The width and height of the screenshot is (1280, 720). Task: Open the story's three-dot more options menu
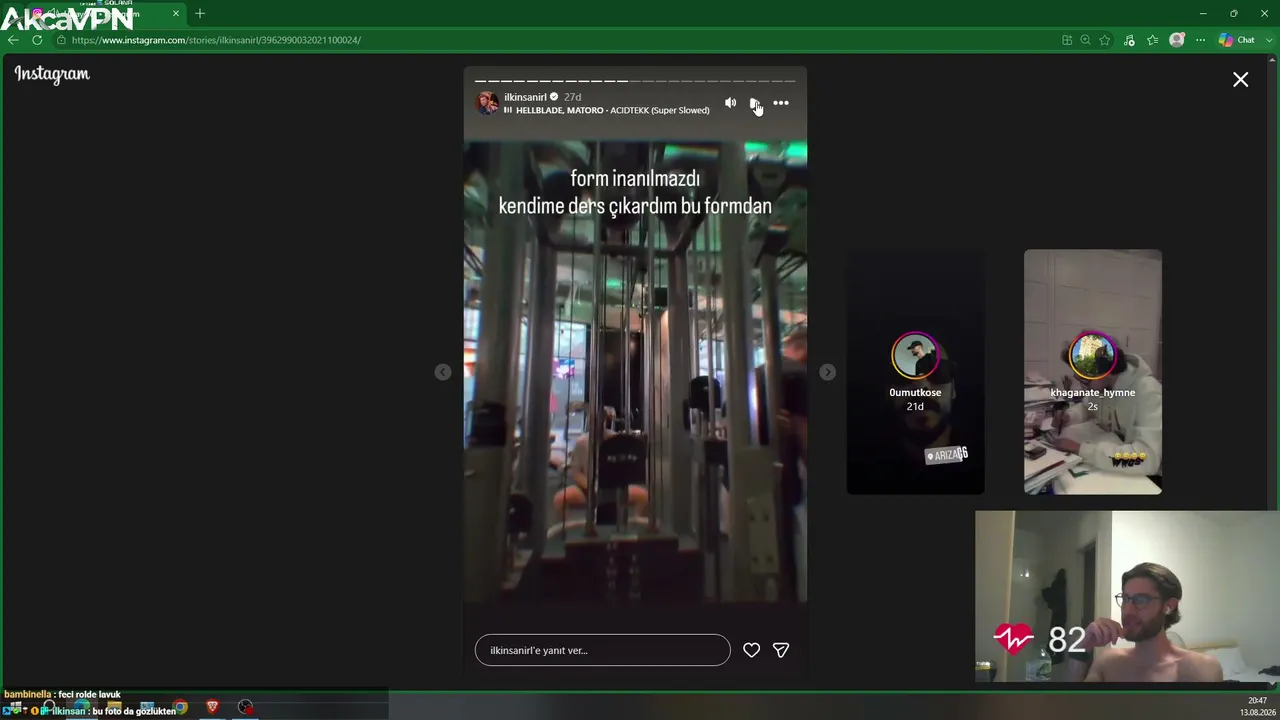(x=781, y=103)
